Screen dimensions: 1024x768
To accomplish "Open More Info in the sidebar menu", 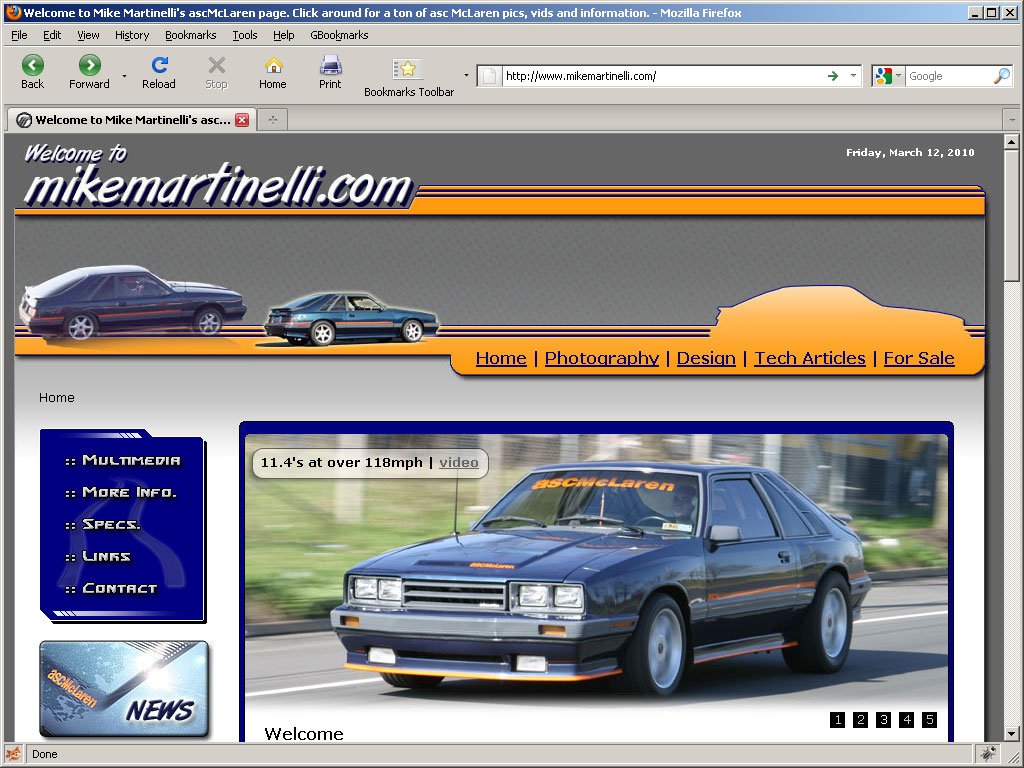I will coord(121,492).
